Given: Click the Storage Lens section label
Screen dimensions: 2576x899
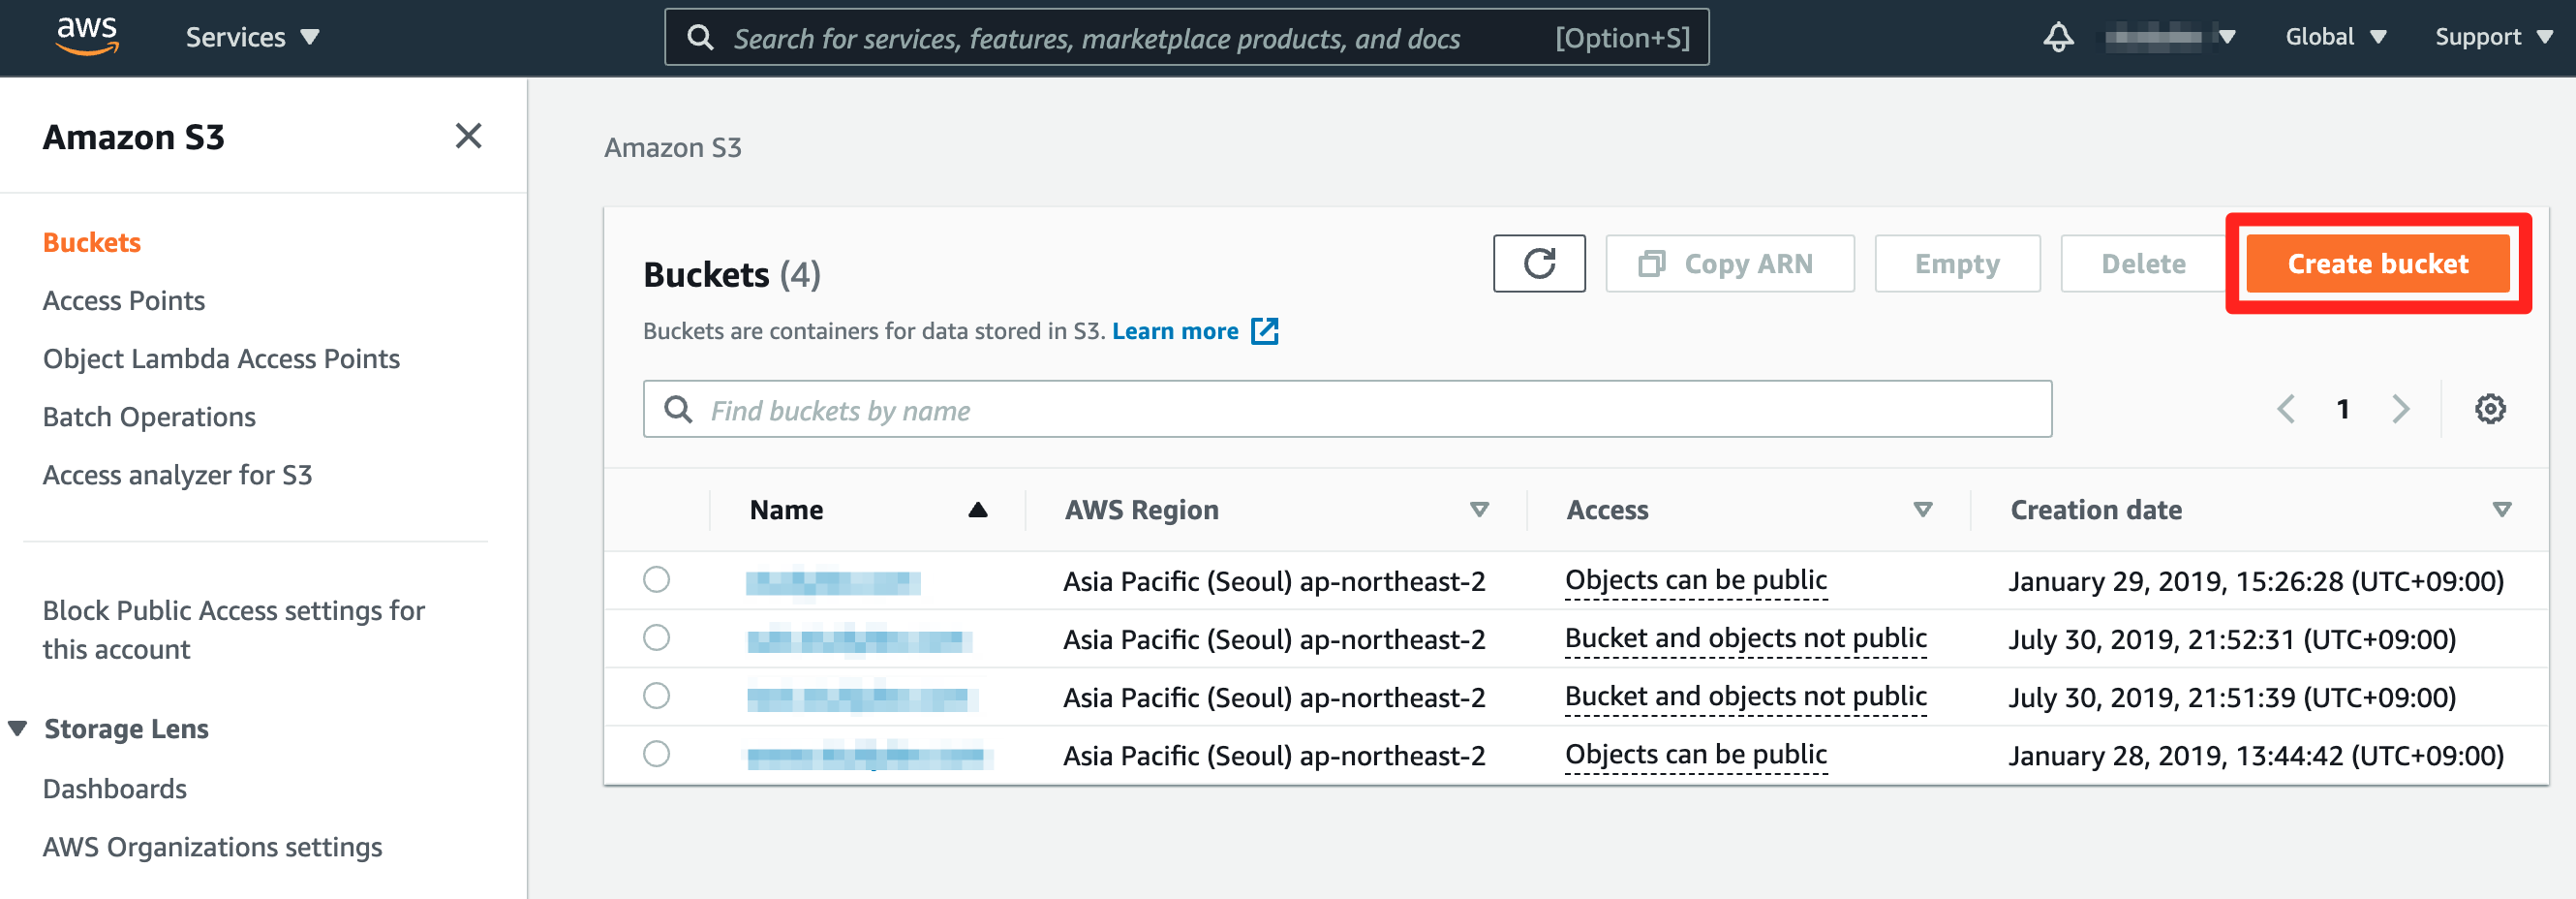Looking at the screenshot, I should [x=126, y=729].
